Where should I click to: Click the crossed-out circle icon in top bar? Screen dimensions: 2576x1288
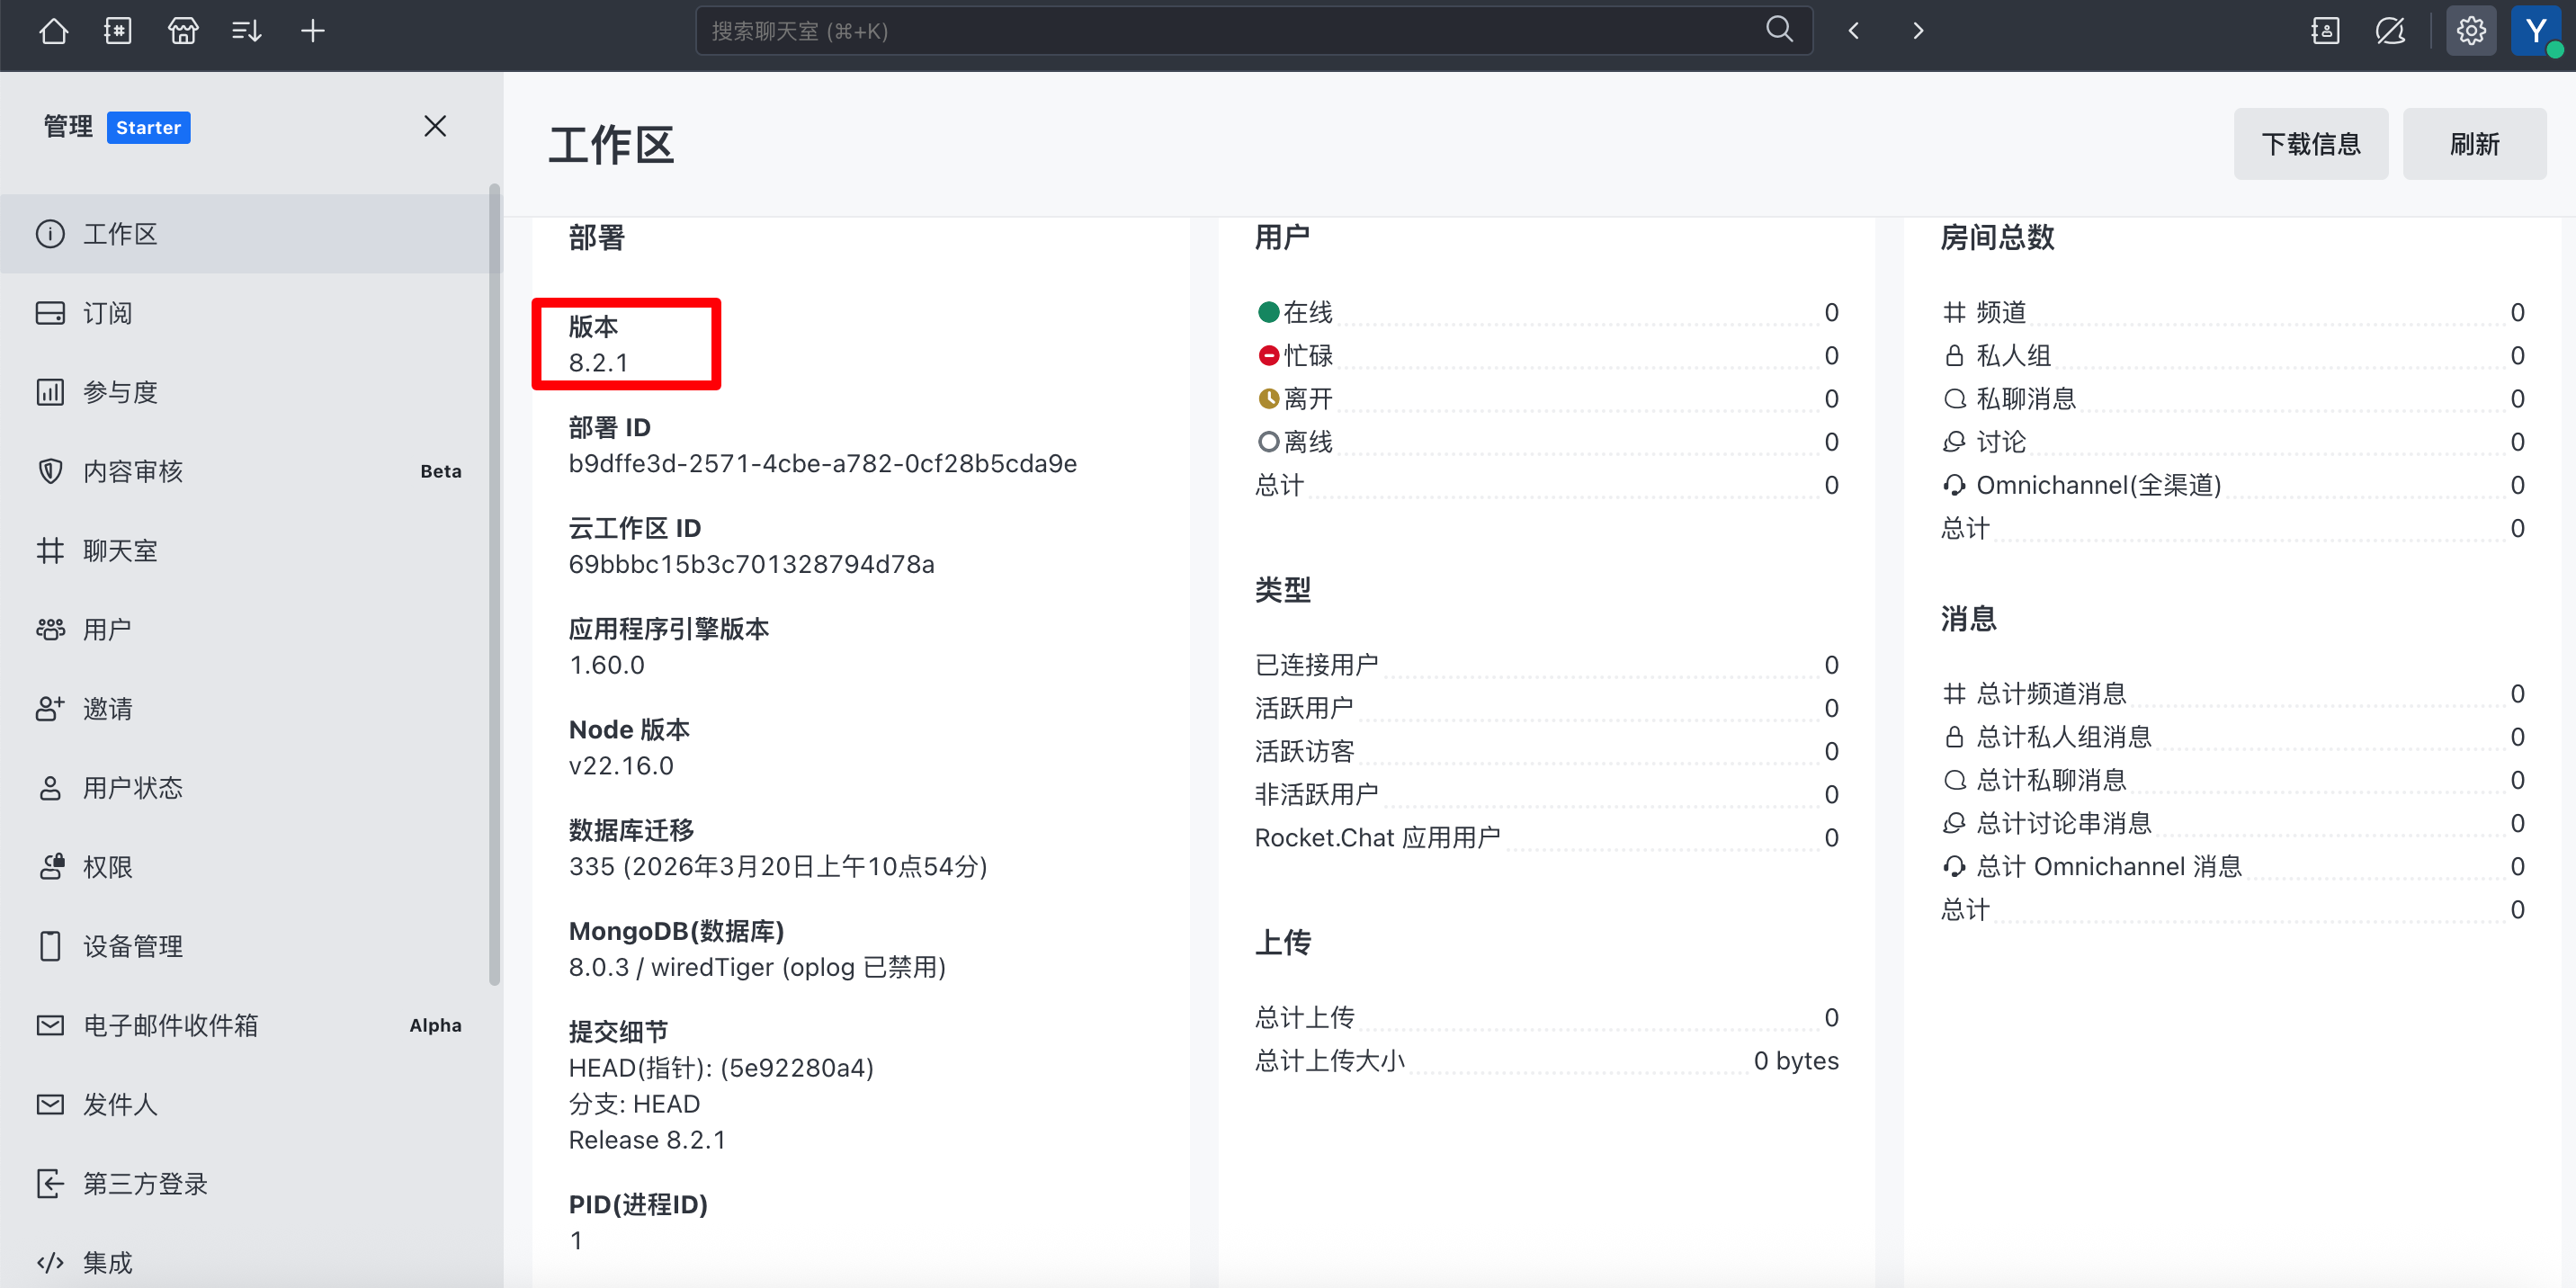click(2390, 31)
